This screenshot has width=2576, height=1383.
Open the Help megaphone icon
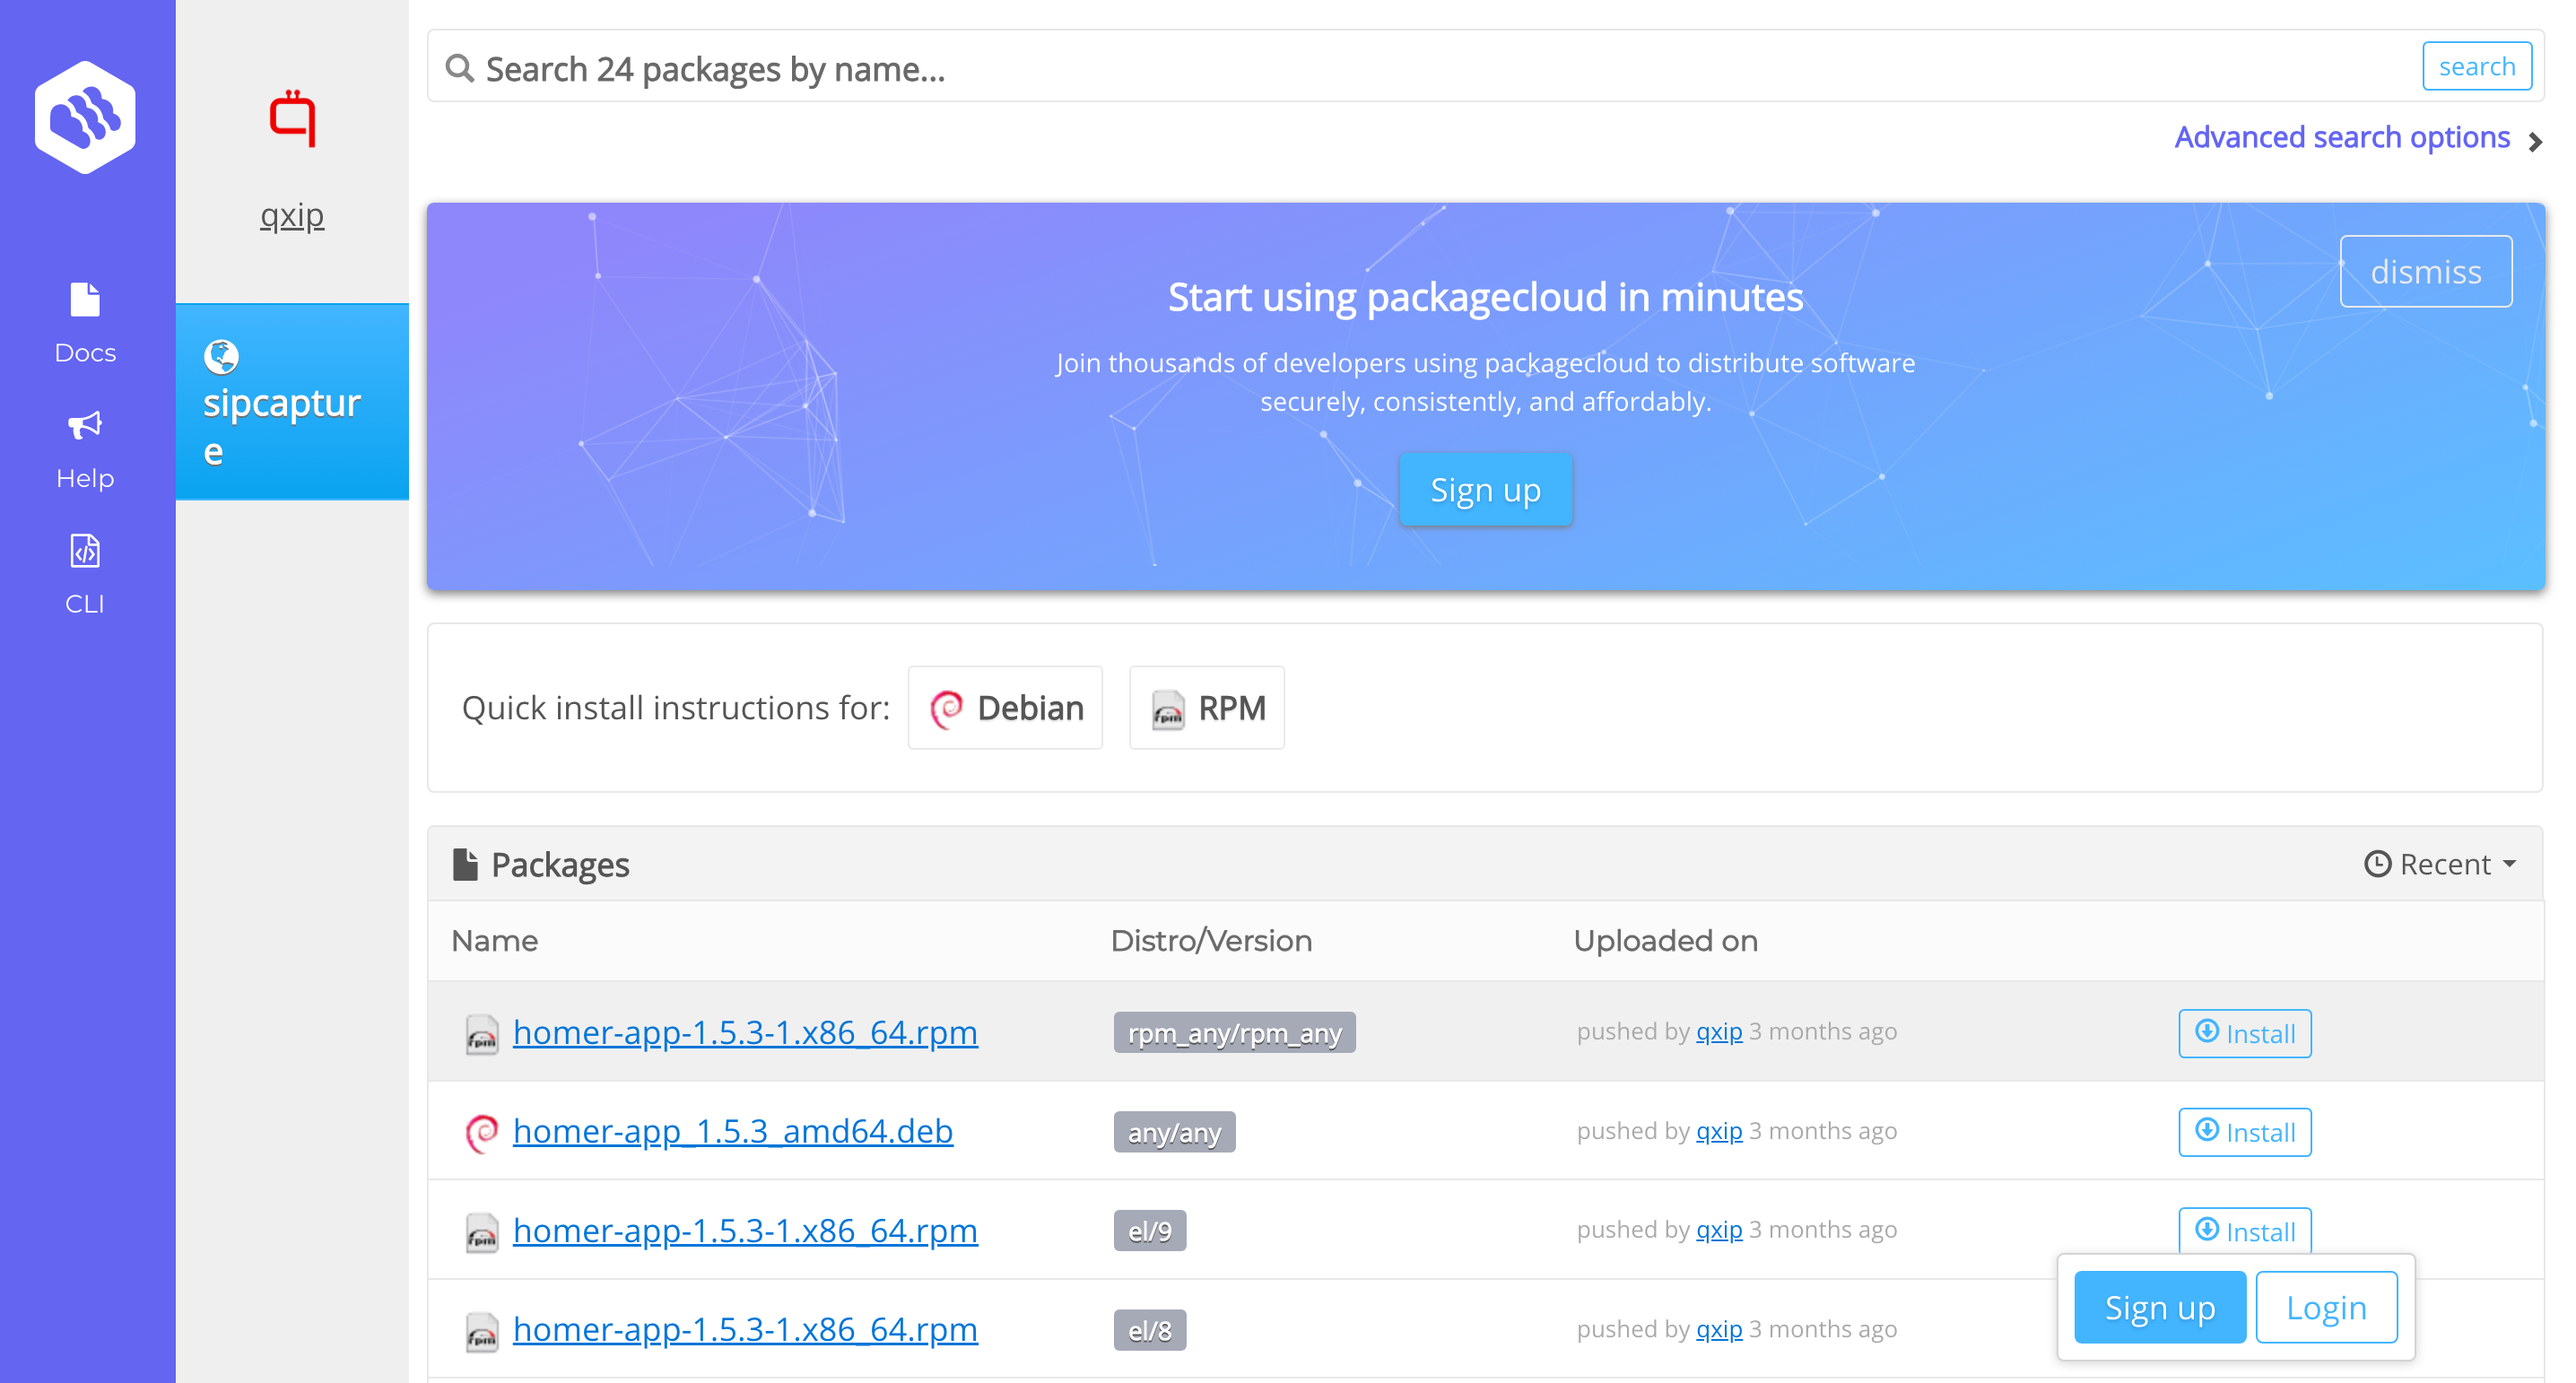[85, 426]
